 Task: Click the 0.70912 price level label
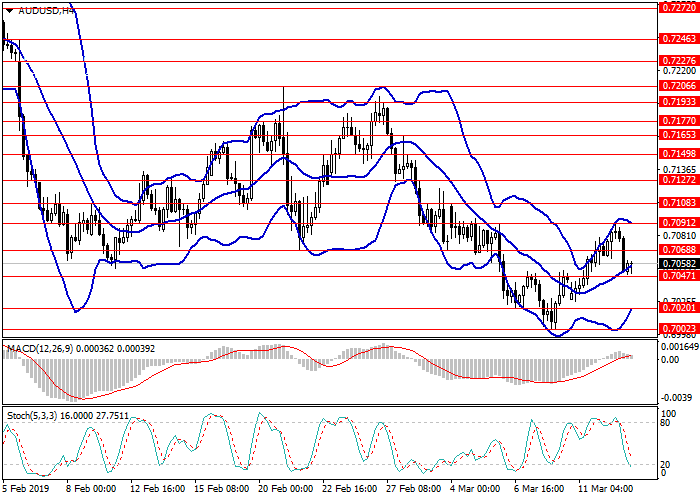(x=677, y=222)
